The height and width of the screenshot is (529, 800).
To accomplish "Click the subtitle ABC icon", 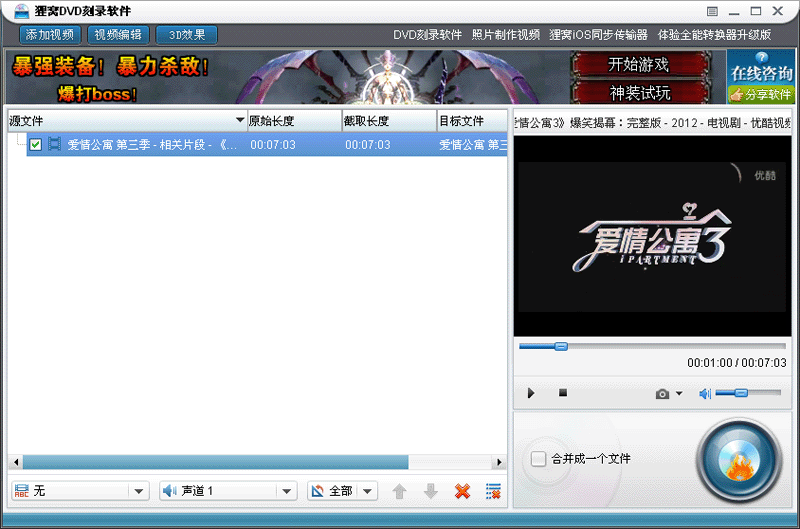I will (x=21, y=491).
